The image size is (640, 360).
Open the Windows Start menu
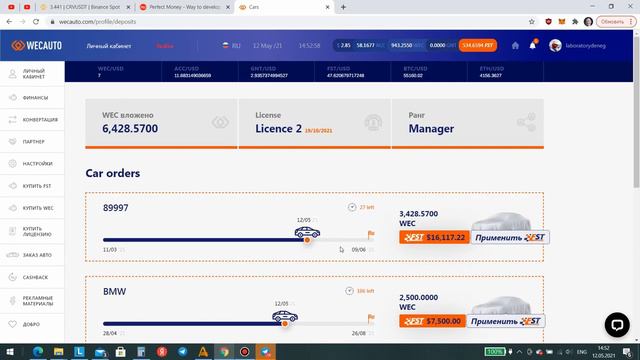coord(10,352)
